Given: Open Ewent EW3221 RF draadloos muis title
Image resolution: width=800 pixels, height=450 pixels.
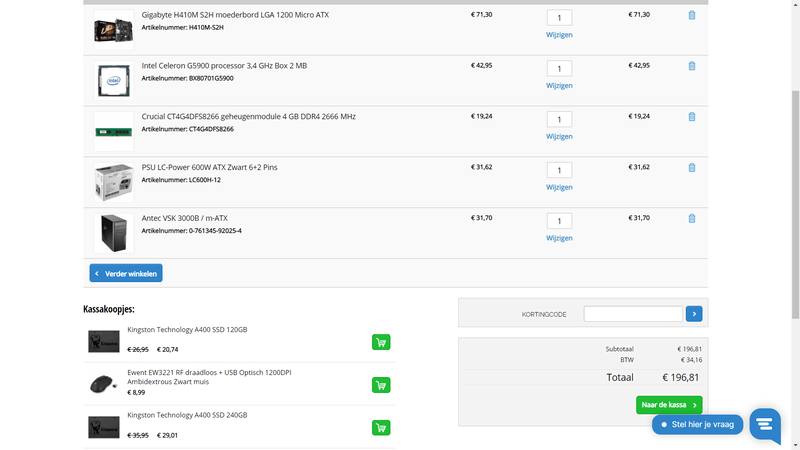Looking at the screenshot, I should pos(209,377).
